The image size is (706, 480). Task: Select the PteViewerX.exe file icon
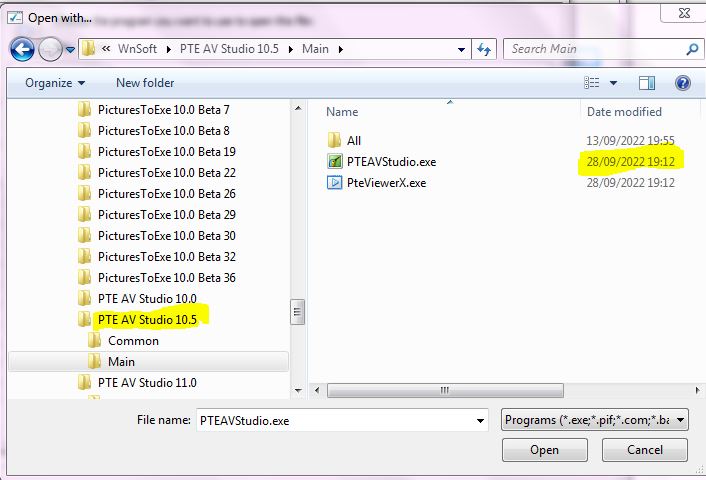point(335,182)
